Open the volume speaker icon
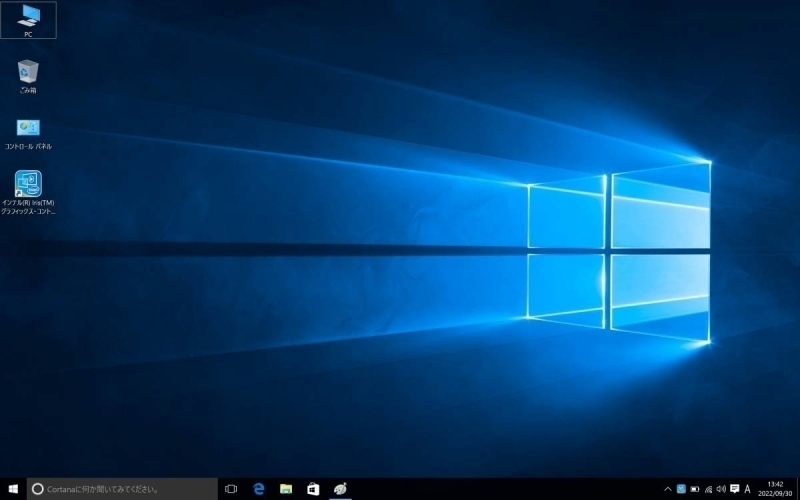This screenshot has height=500, width=800. click(721, 489)
